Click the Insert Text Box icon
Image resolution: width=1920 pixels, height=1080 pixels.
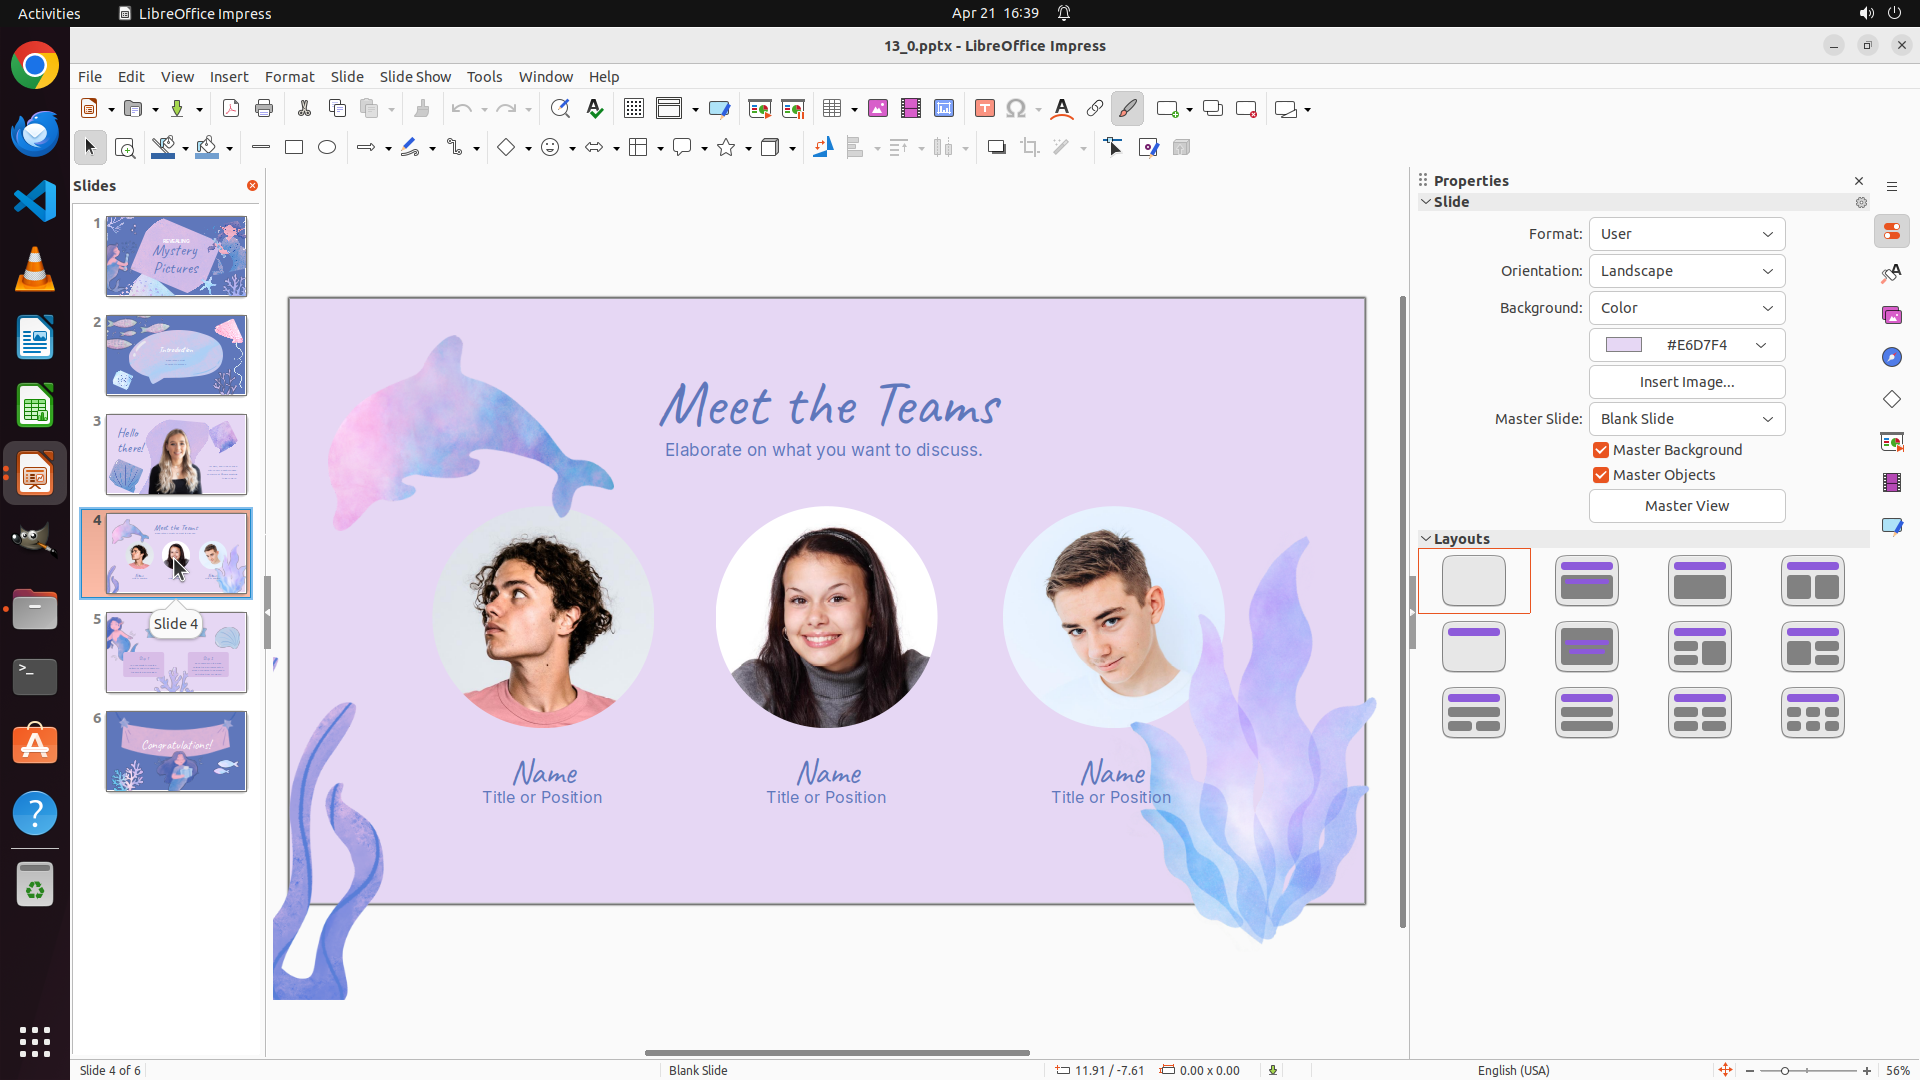(x=984, y=109)
